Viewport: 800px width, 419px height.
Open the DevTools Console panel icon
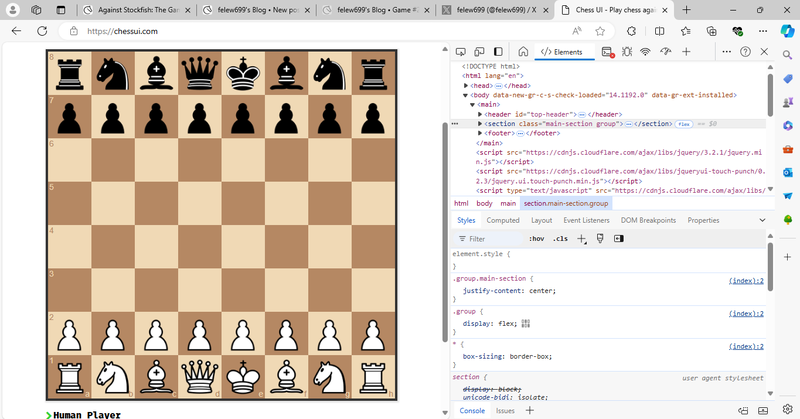(607, 52)
